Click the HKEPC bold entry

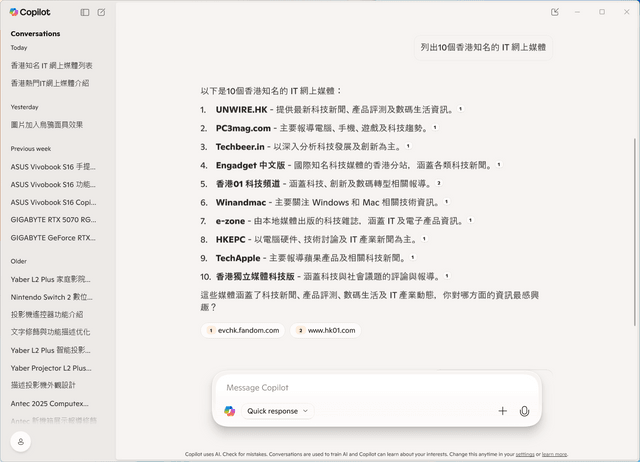(231, 240)
